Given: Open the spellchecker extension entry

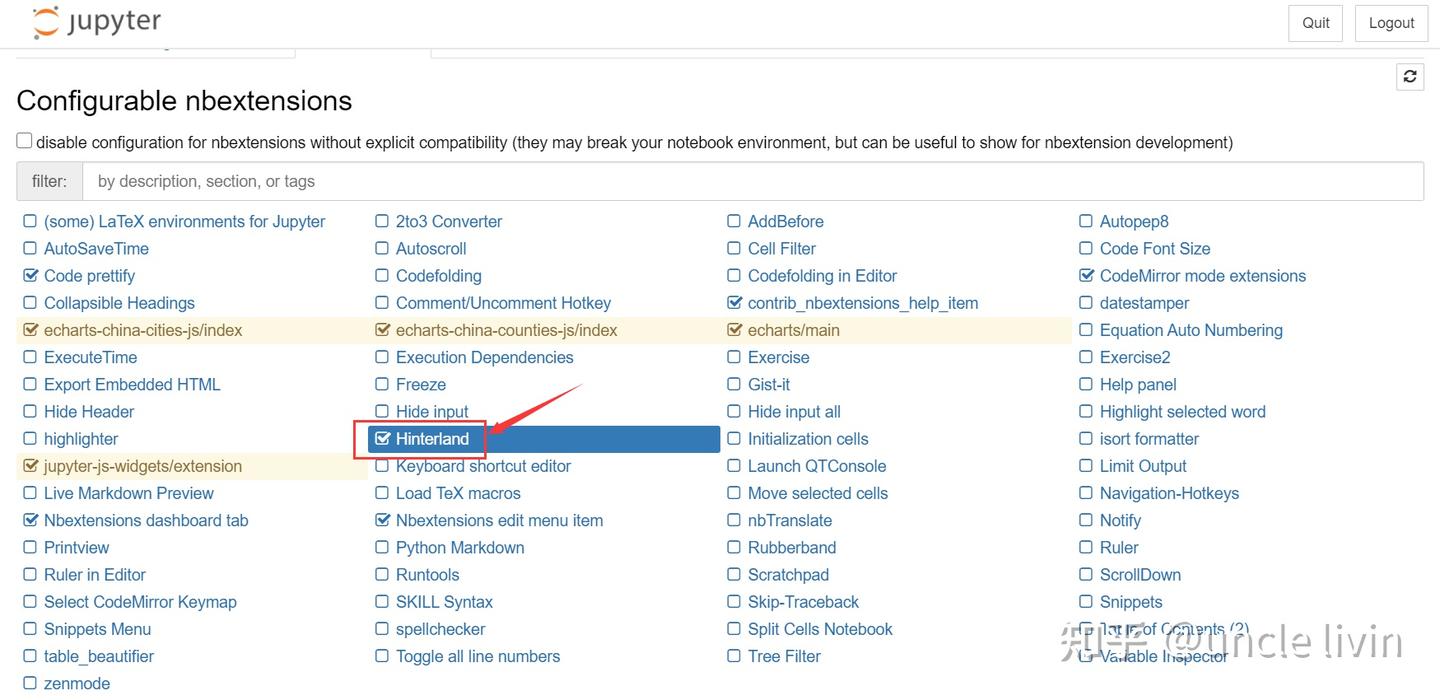Looking at the screenshot, I should [440, 629].
